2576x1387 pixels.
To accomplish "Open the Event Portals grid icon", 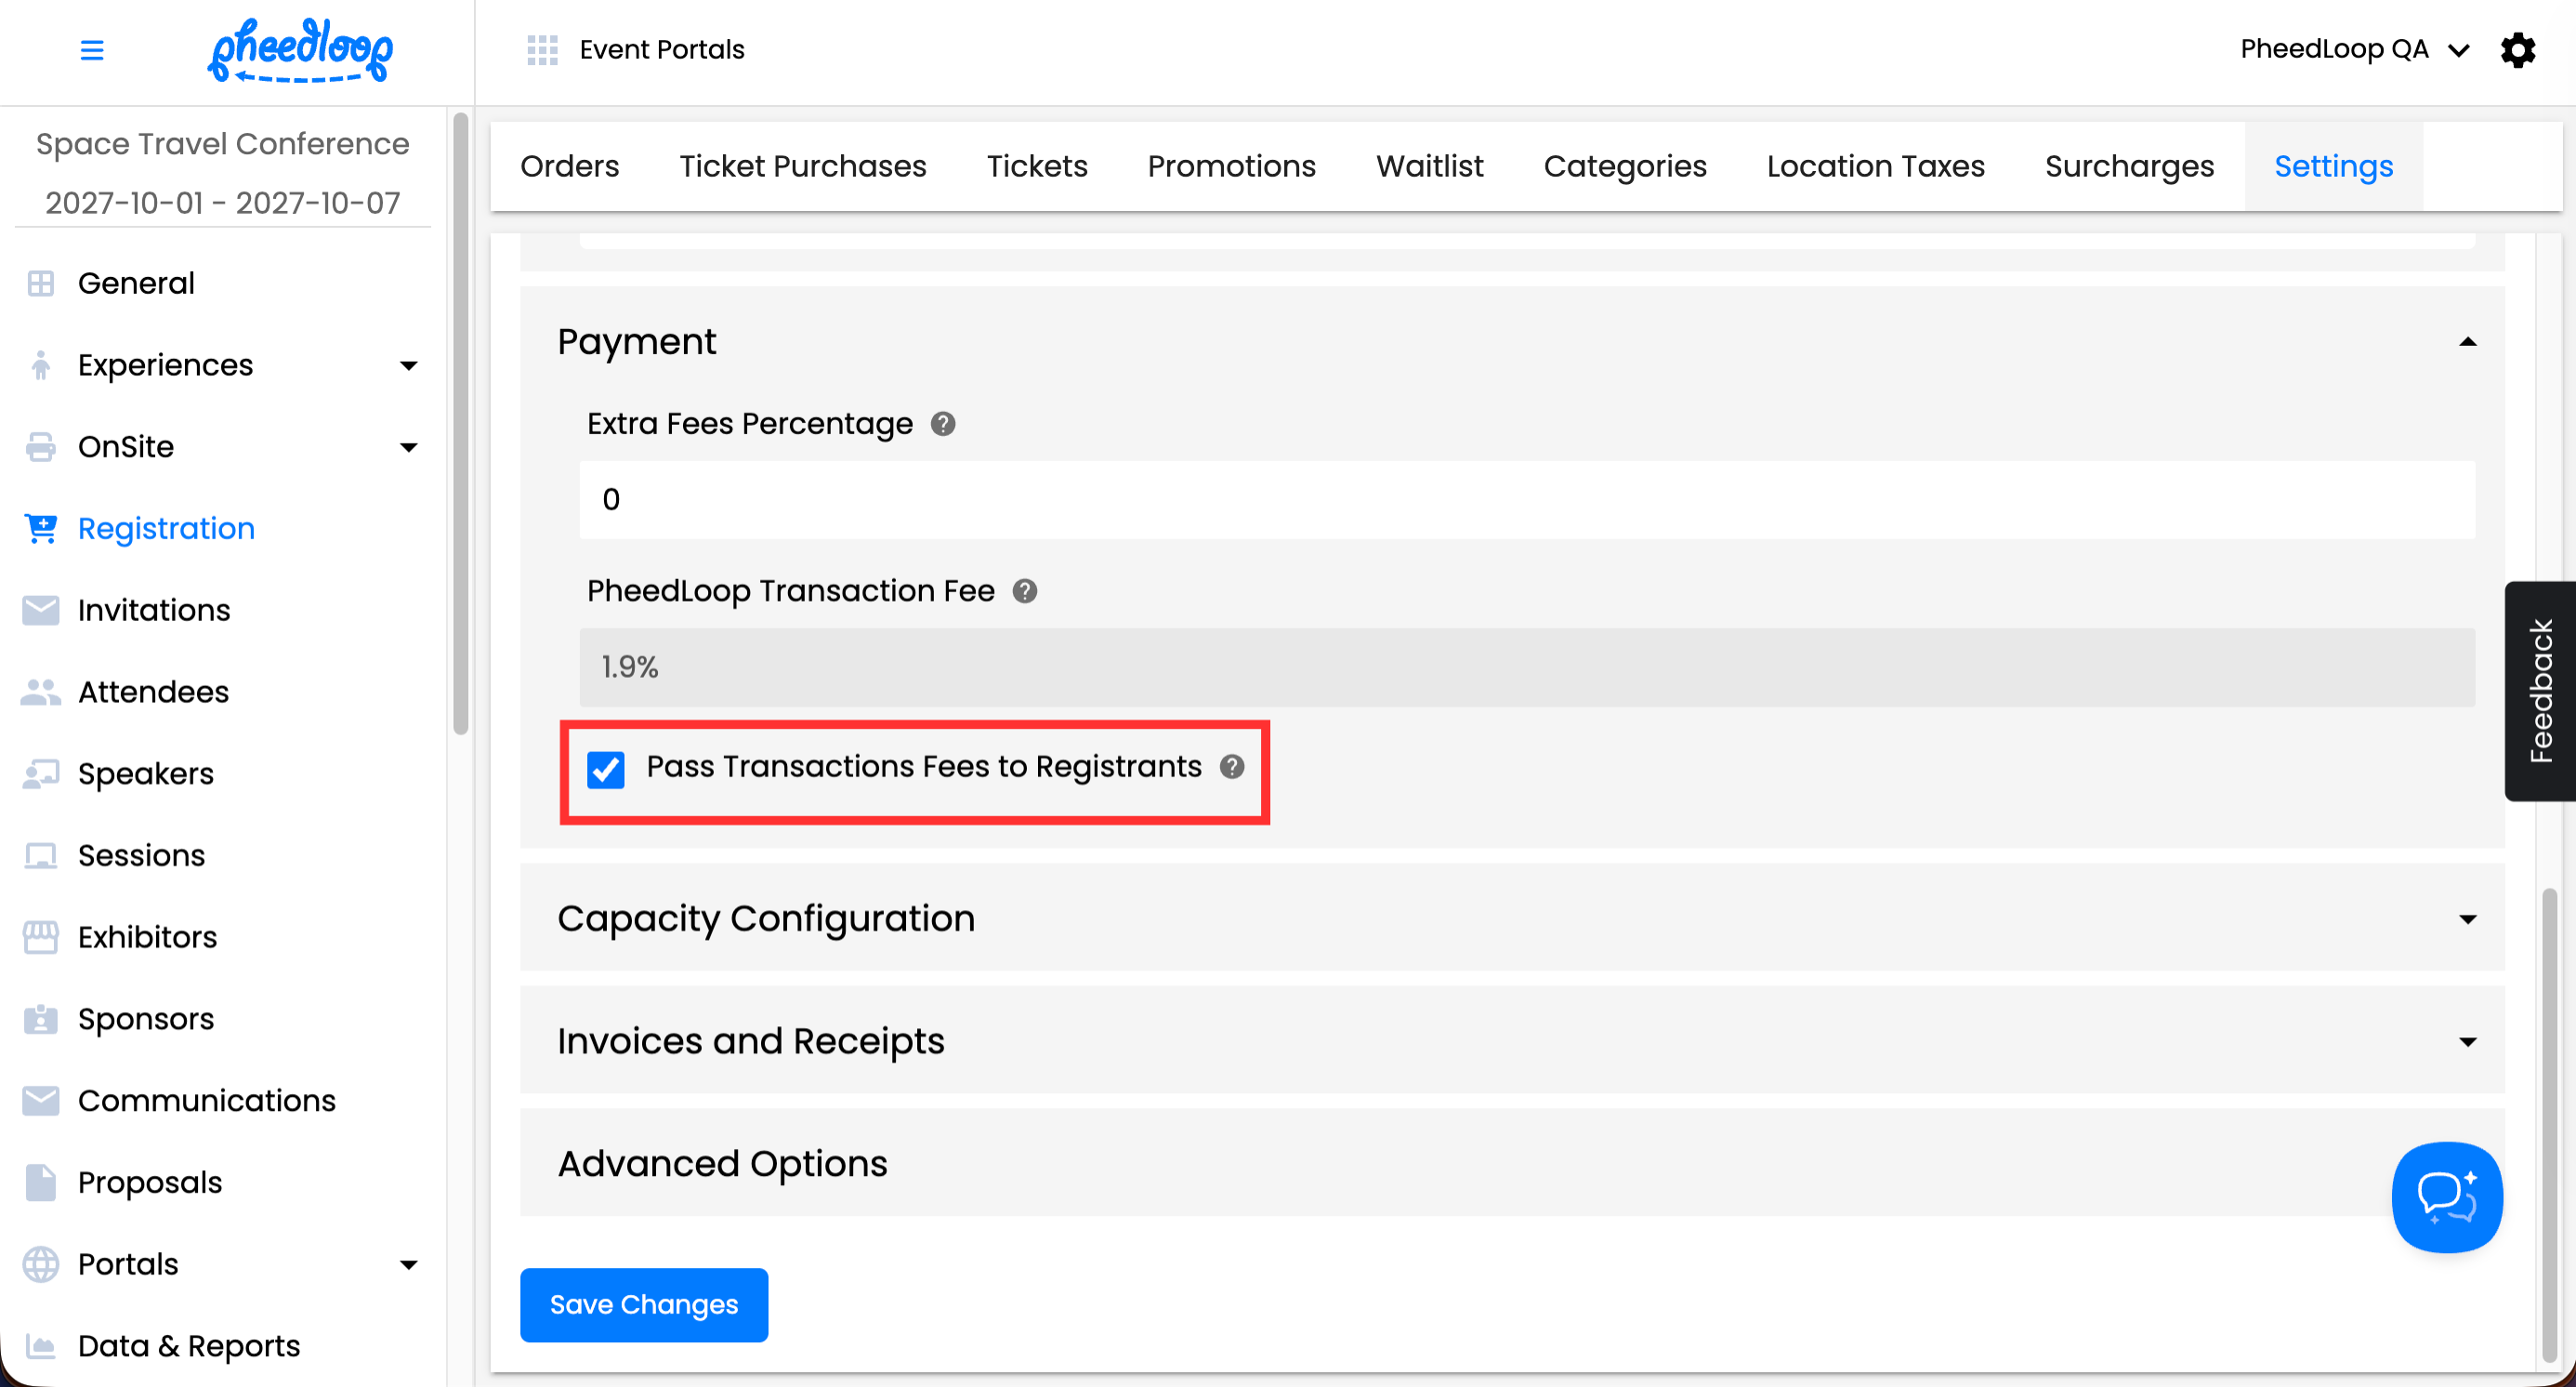I will pos(542,50).
